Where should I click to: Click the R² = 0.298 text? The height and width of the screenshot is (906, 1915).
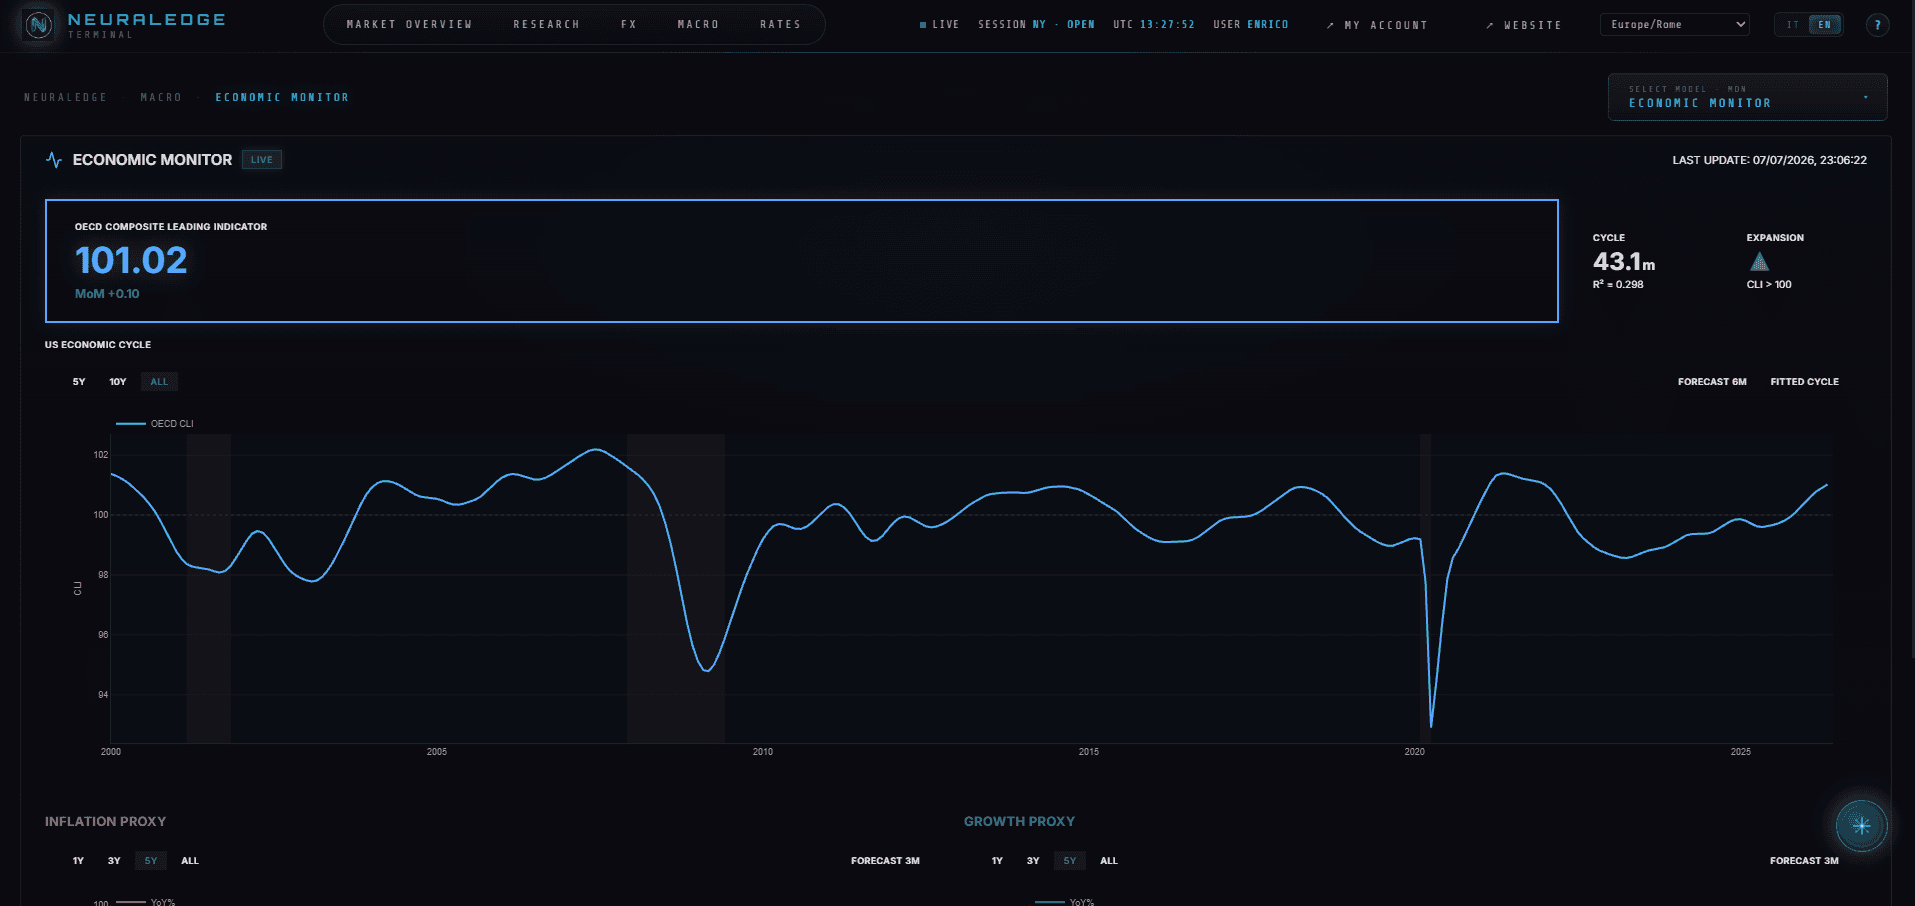click(1618, 285)
